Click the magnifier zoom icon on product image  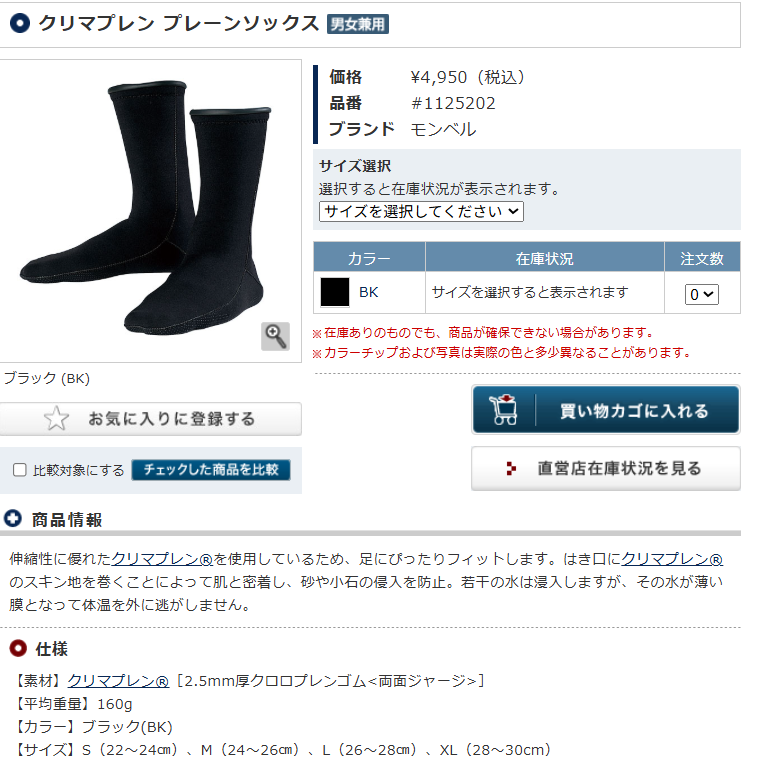click(x=275, y=336)
